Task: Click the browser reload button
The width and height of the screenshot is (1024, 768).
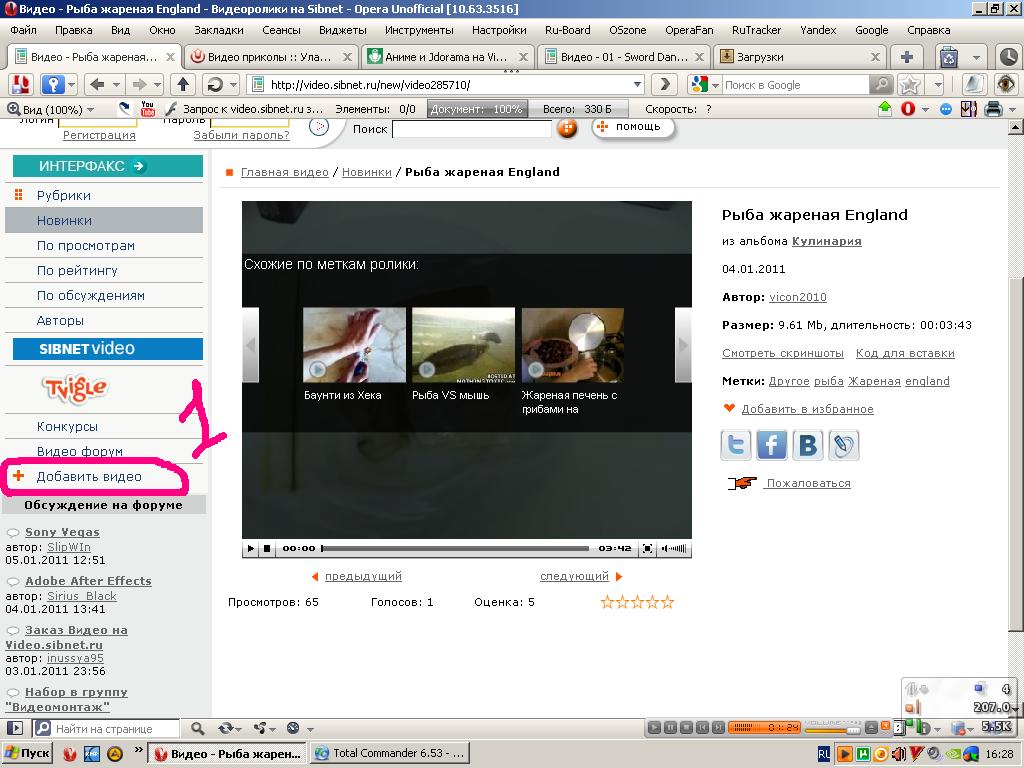Action: pos(213,85)
